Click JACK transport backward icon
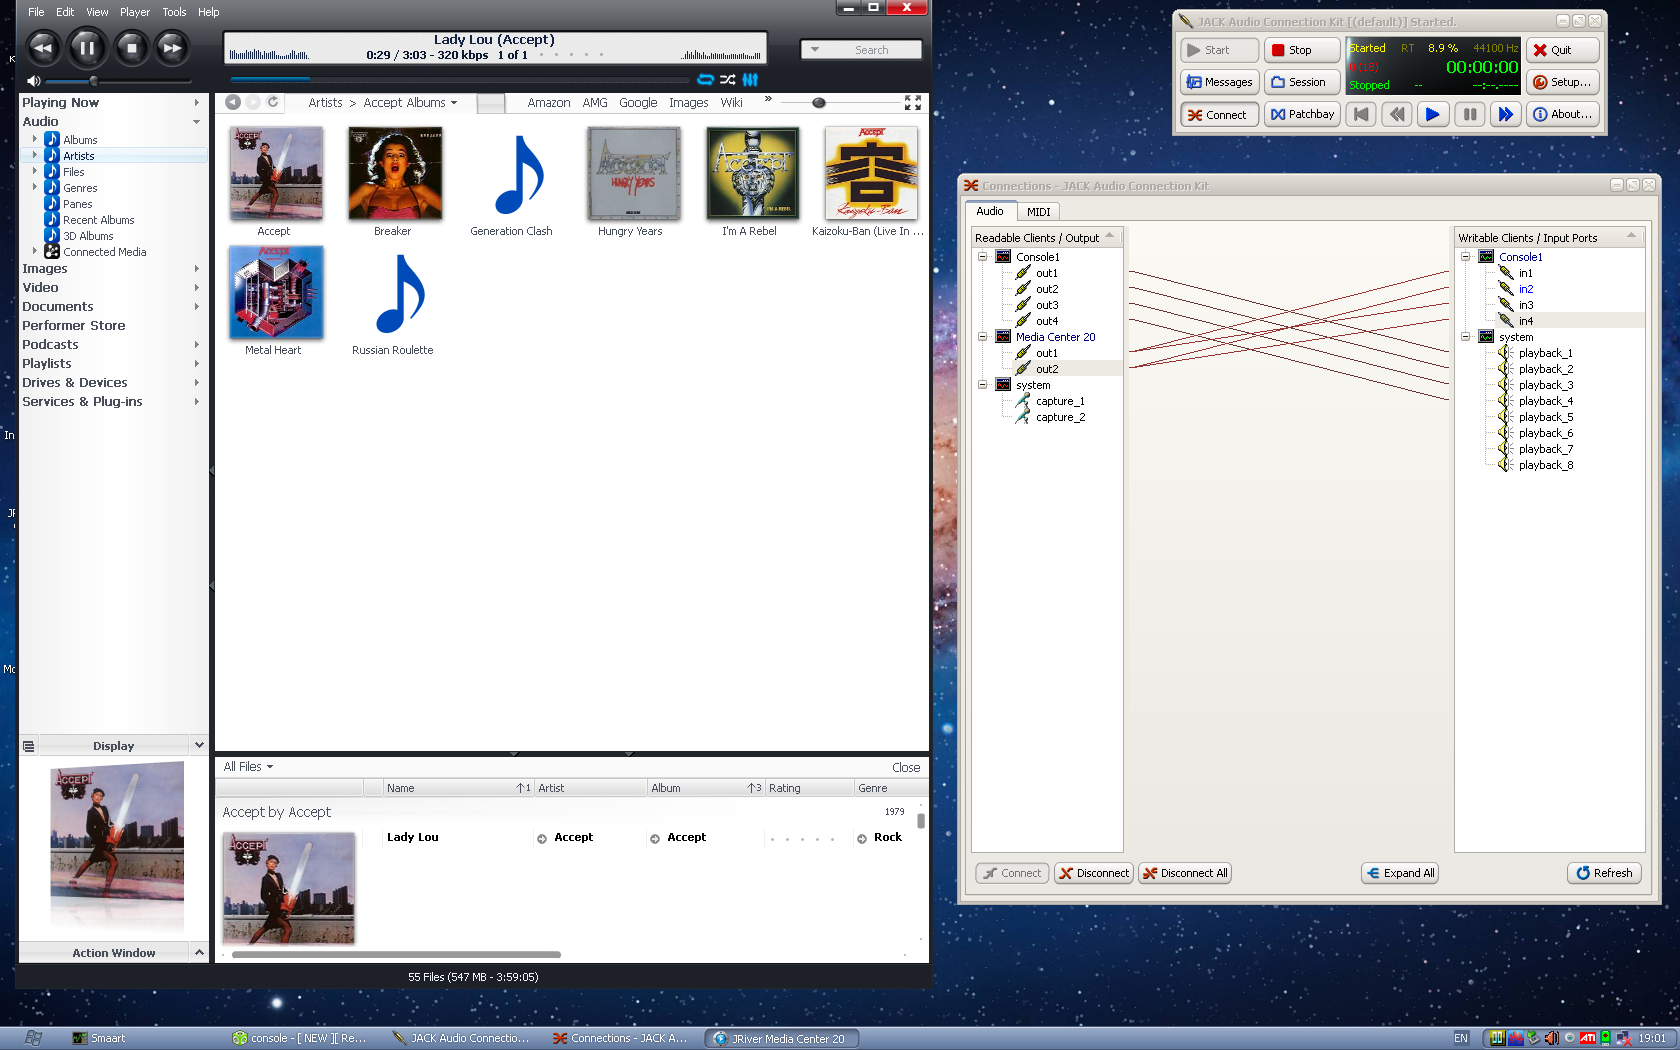Screen dimensions: 1680x1050 pyautogui.click(x=1397, y=114)
